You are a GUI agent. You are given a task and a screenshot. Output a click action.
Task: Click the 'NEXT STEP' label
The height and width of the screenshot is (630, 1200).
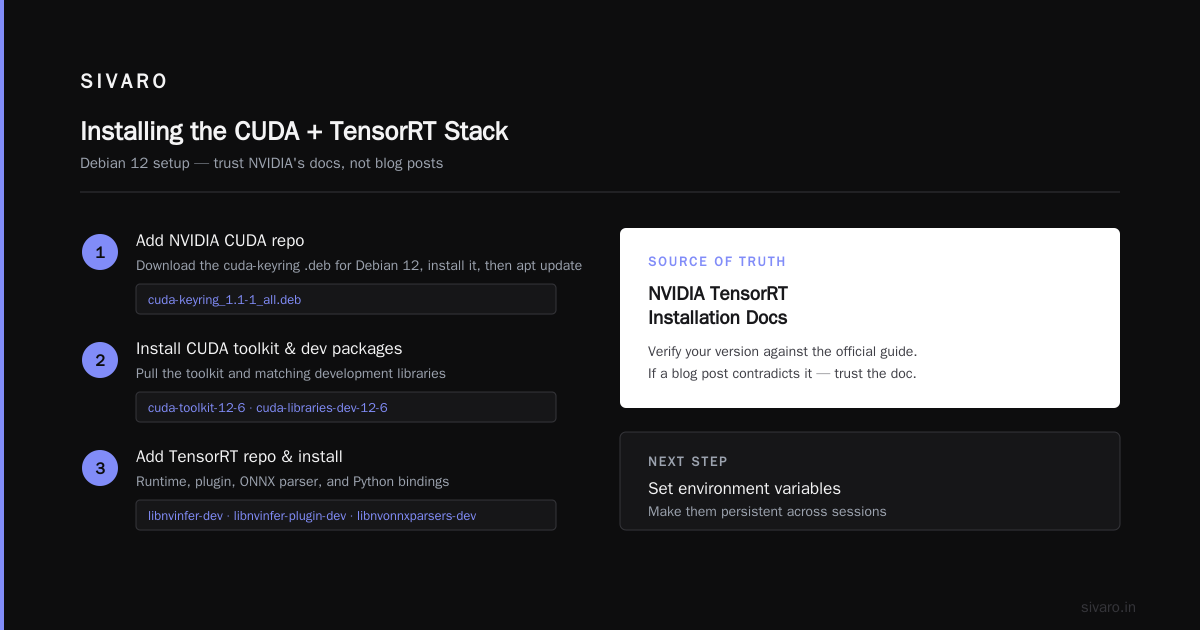point(688,461)
